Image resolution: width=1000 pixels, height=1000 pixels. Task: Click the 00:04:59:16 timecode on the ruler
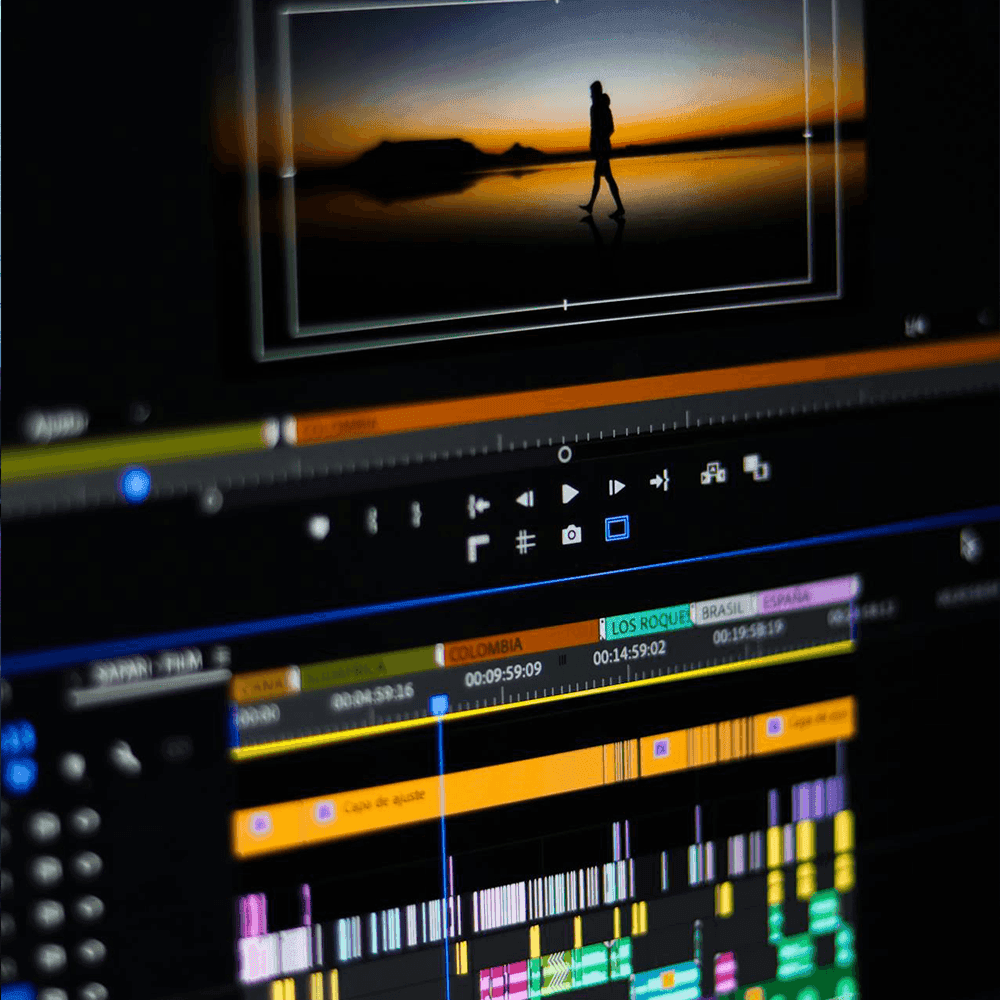click(372, 696)
